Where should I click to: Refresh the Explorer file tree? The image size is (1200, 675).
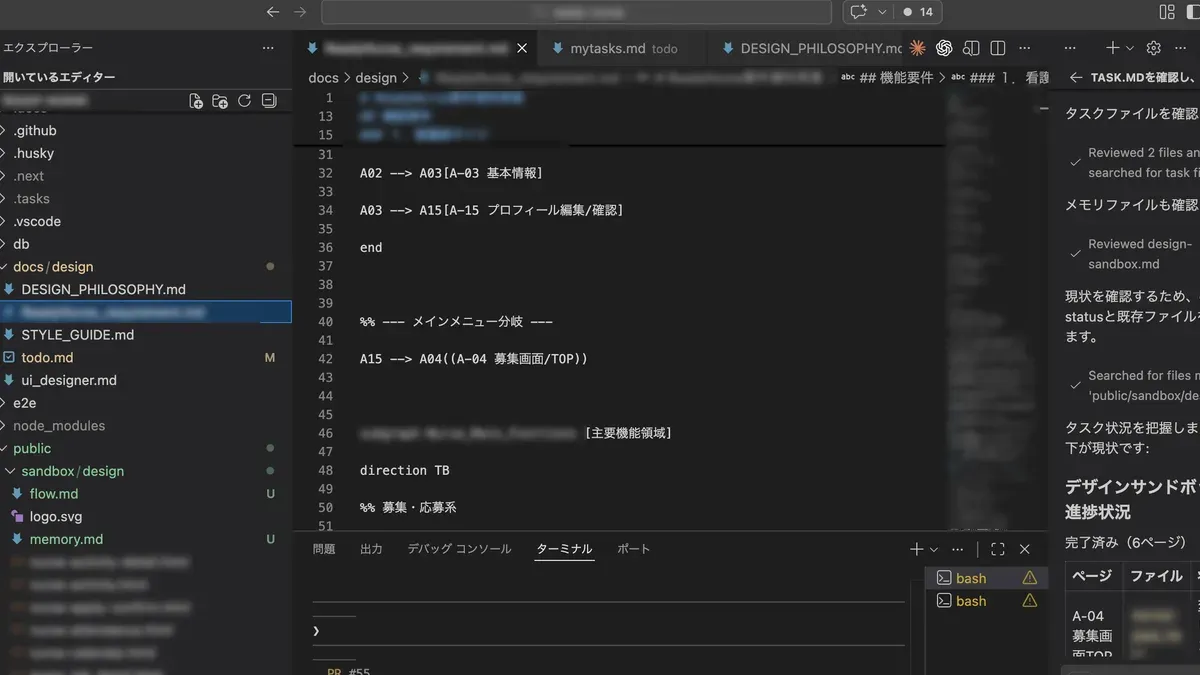point(244,101)
